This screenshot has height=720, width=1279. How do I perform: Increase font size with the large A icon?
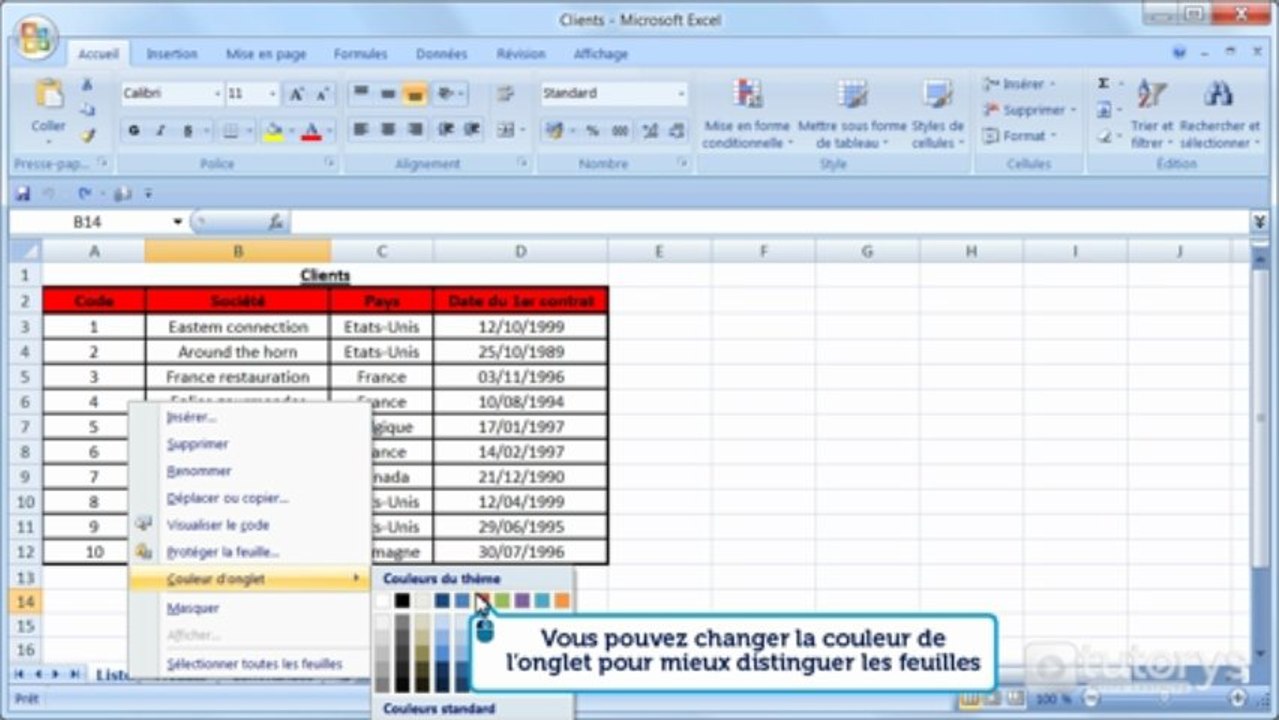coord(296,94)
